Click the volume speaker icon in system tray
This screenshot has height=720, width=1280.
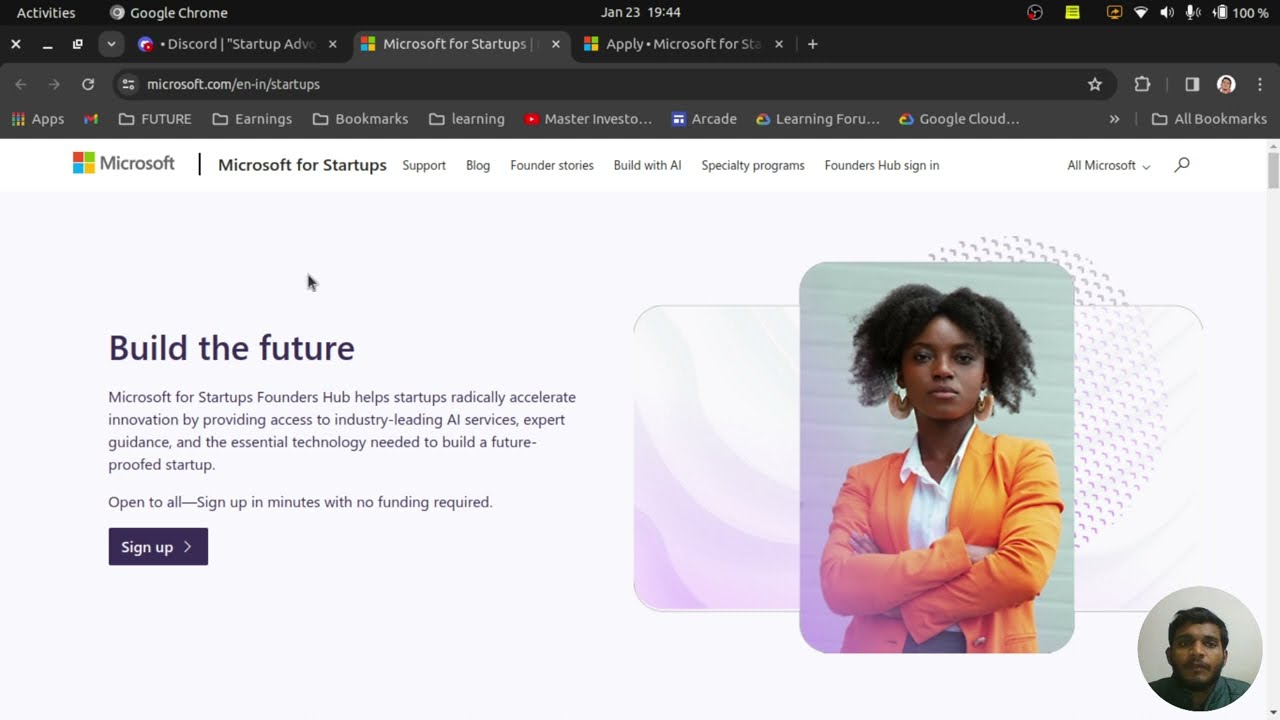click(1167, 12)
